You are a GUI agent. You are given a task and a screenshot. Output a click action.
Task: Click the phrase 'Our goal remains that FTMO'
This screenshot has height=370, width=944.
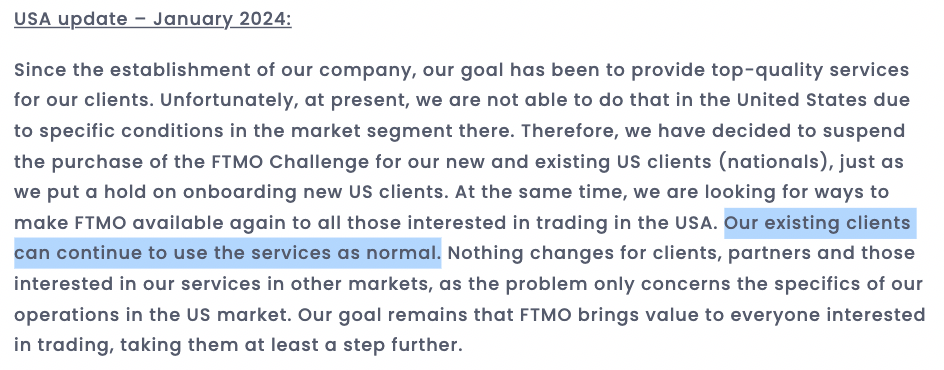click(435, 315)
